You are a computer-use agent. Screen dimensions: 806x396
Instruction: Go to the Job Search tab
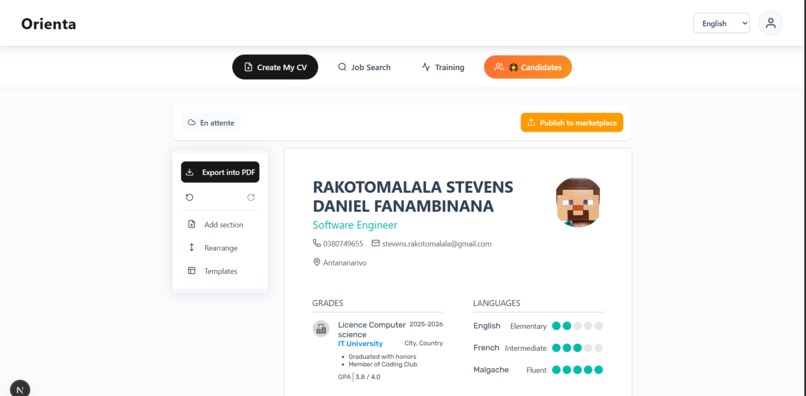[364, 67]
